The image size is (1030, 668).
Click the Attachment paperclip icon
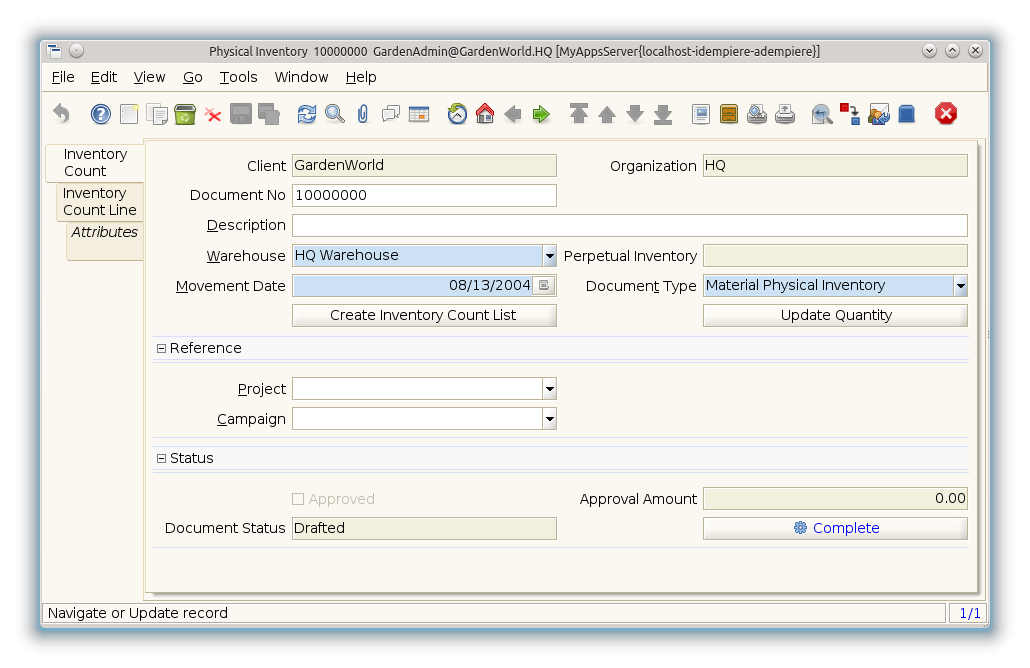(x=363, y=114)
